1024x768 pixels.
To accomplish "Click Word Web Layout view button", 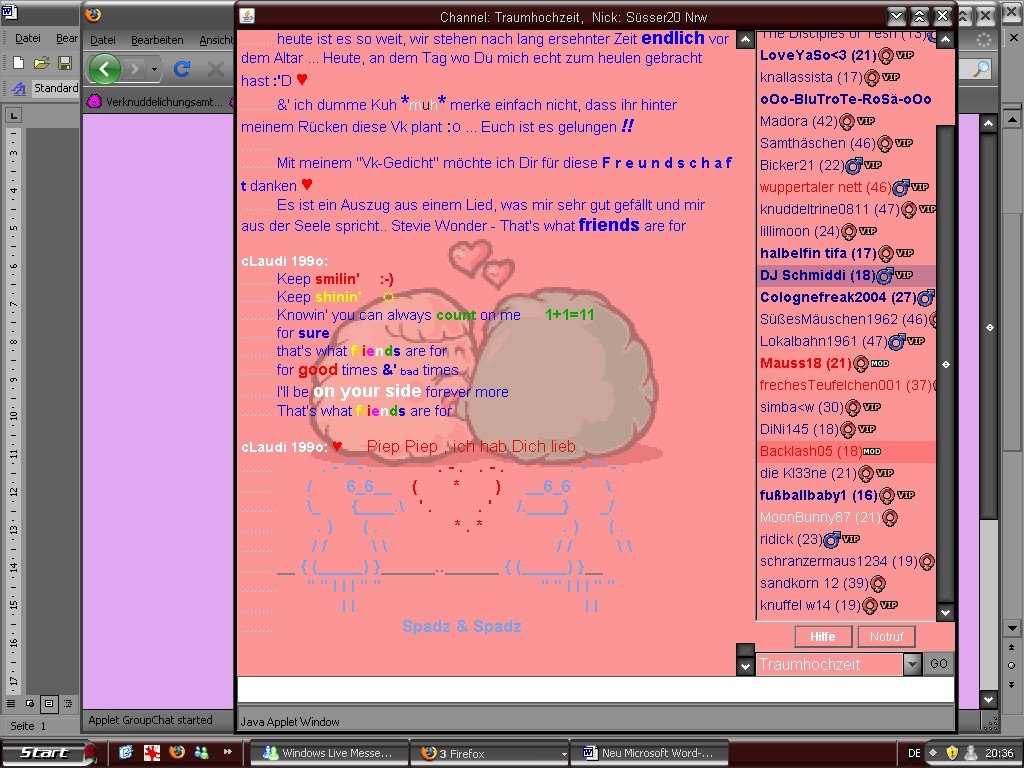I will coord(29,703).
